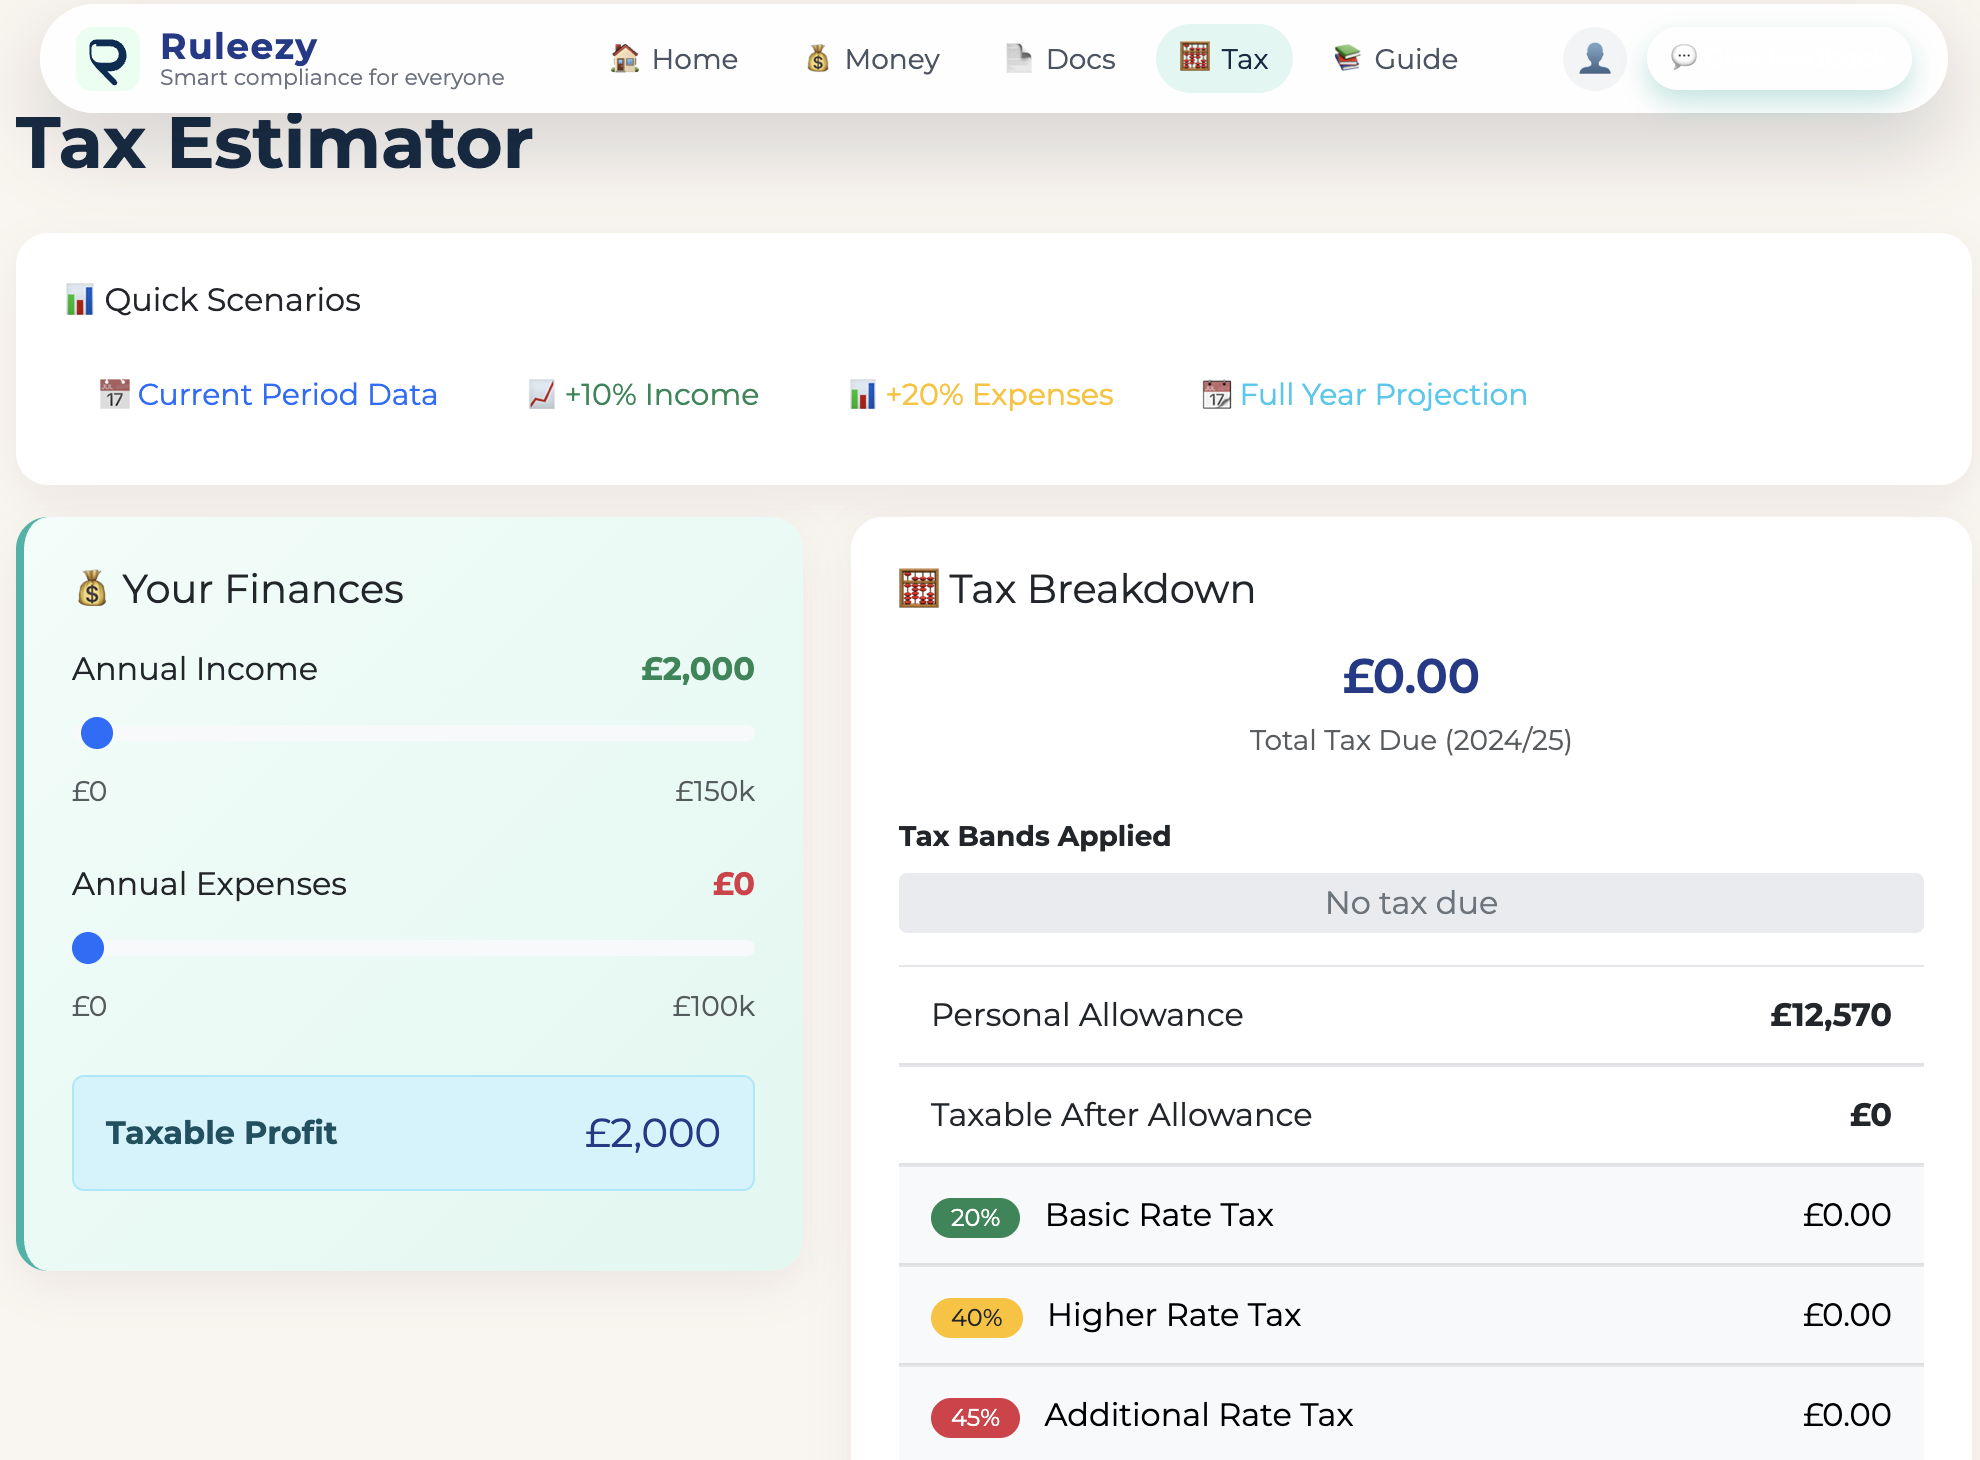The height and width of the screenshot is (1460, 1980).
Task: Click the money bag icon beside Money
Action: (x=819, y=58)
